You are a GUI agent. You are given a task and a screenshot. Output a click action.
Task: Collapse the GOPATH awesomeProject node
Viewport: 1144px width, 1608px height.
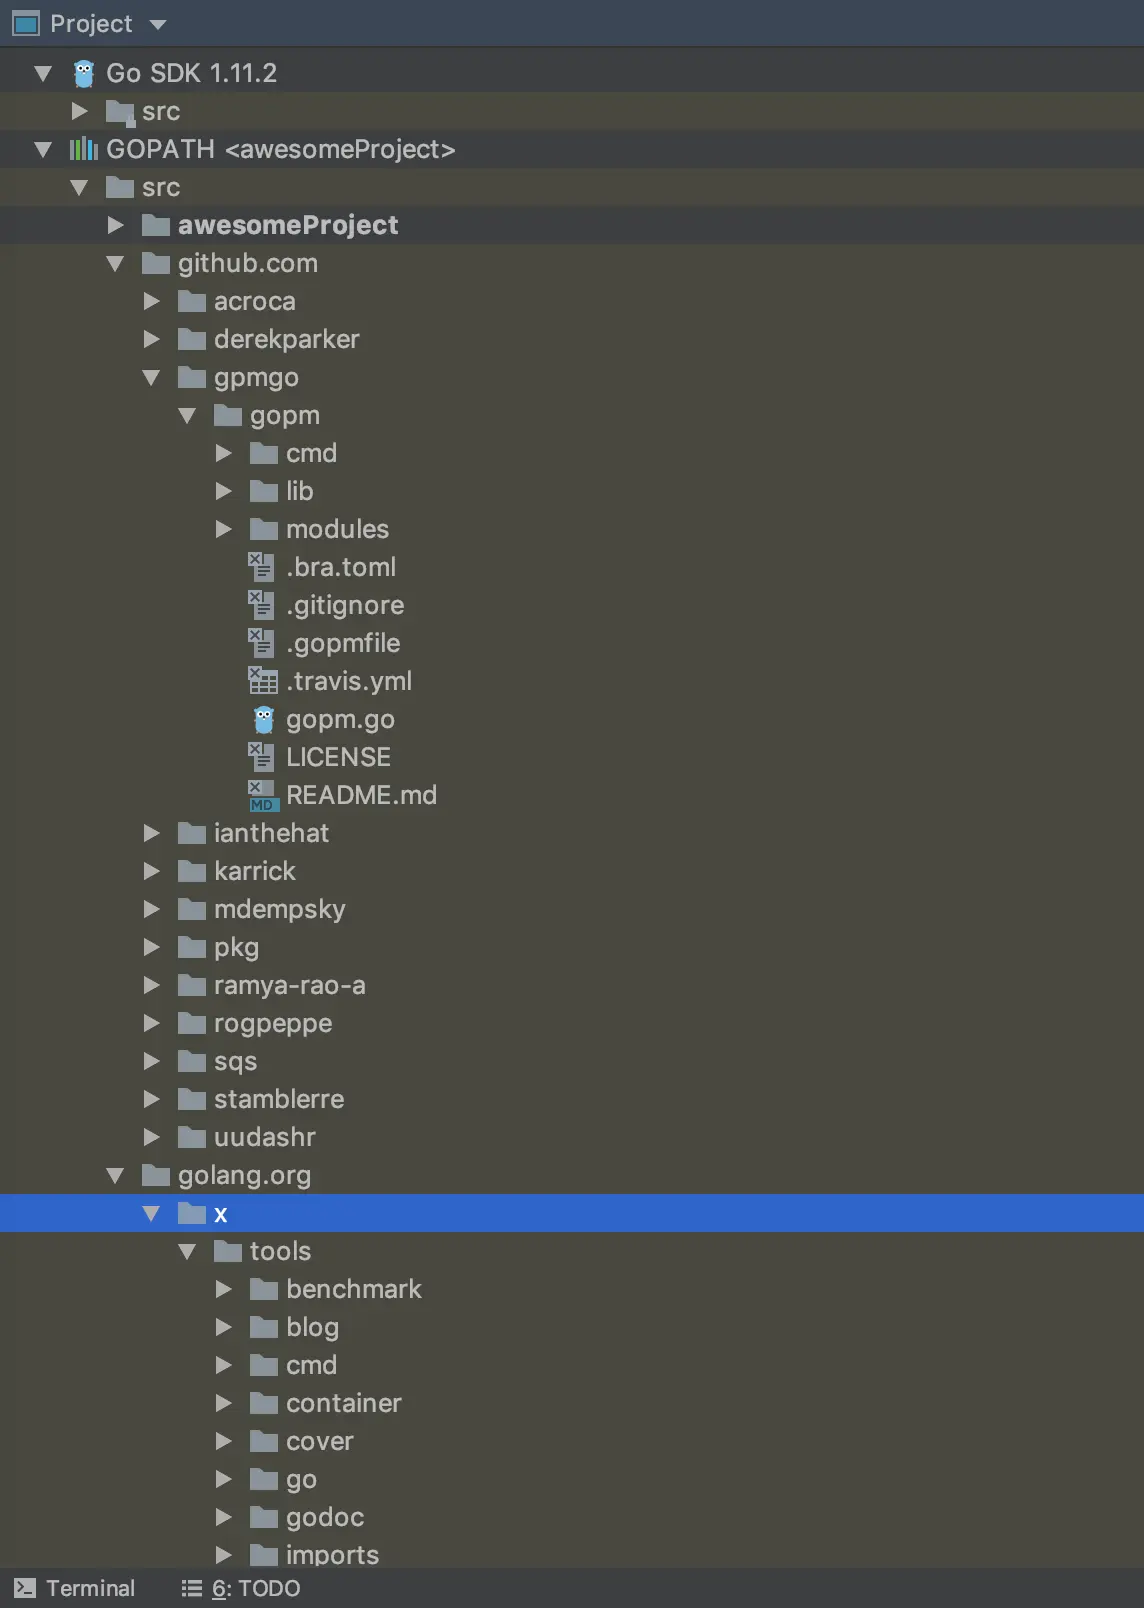click(43, 149)
